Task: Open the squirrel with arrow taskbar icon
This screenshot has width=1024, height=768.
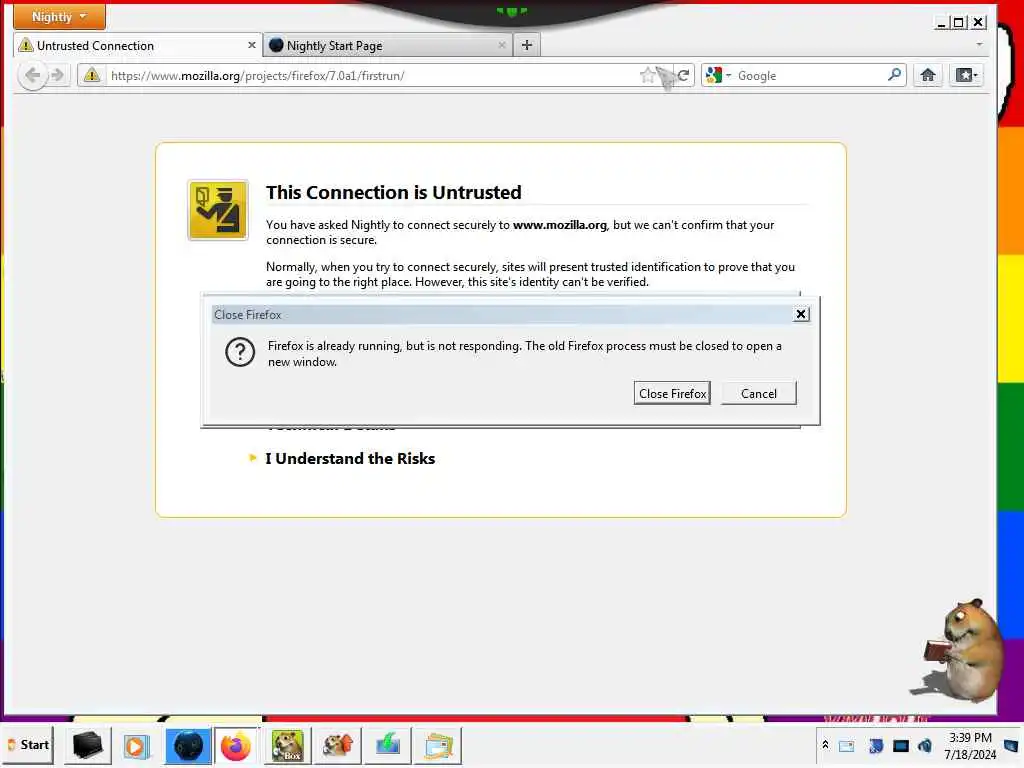Action: click(338, 745)
